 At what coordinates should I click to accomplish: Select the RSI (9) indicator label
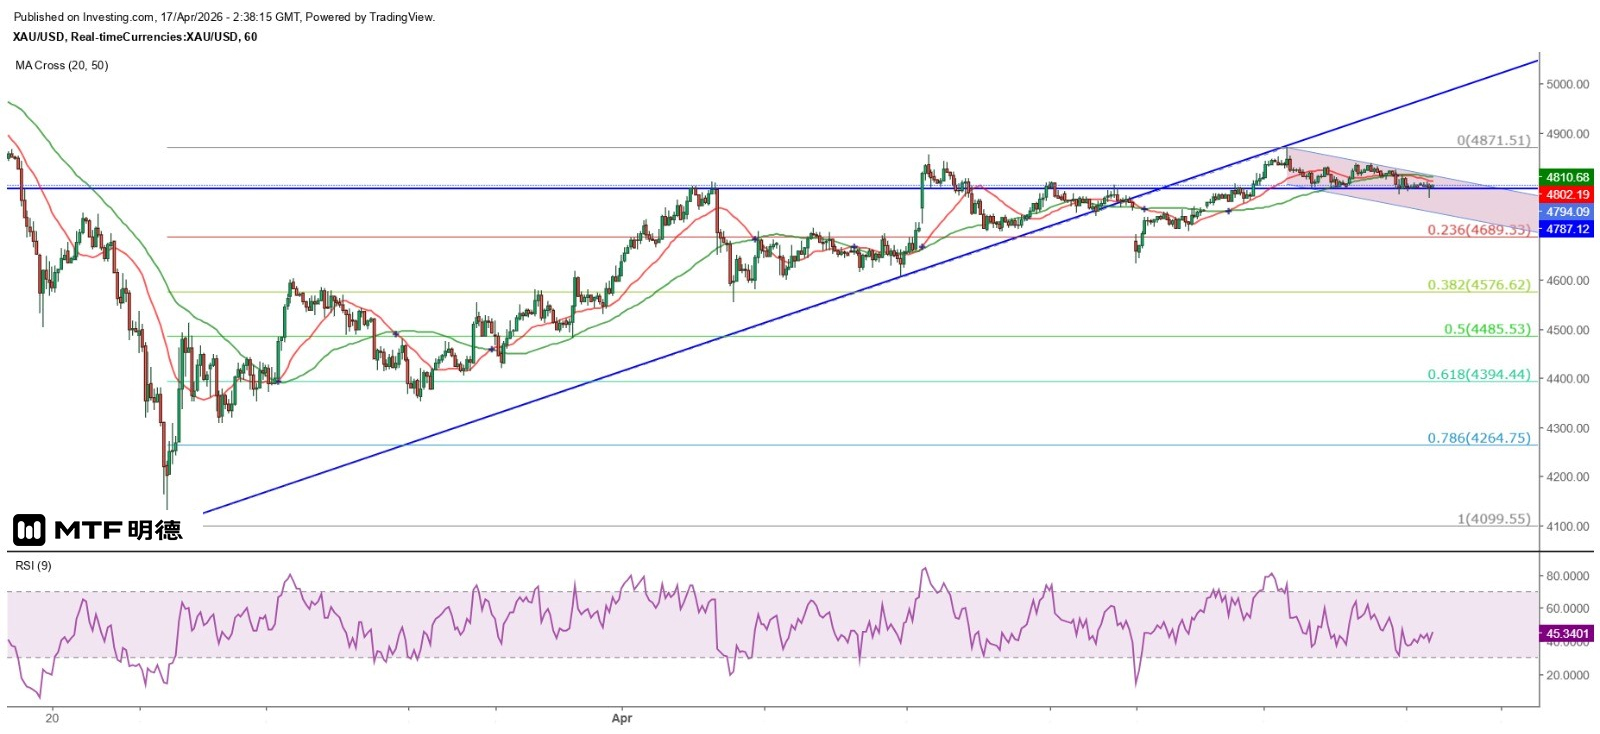[x=33, y=566]
